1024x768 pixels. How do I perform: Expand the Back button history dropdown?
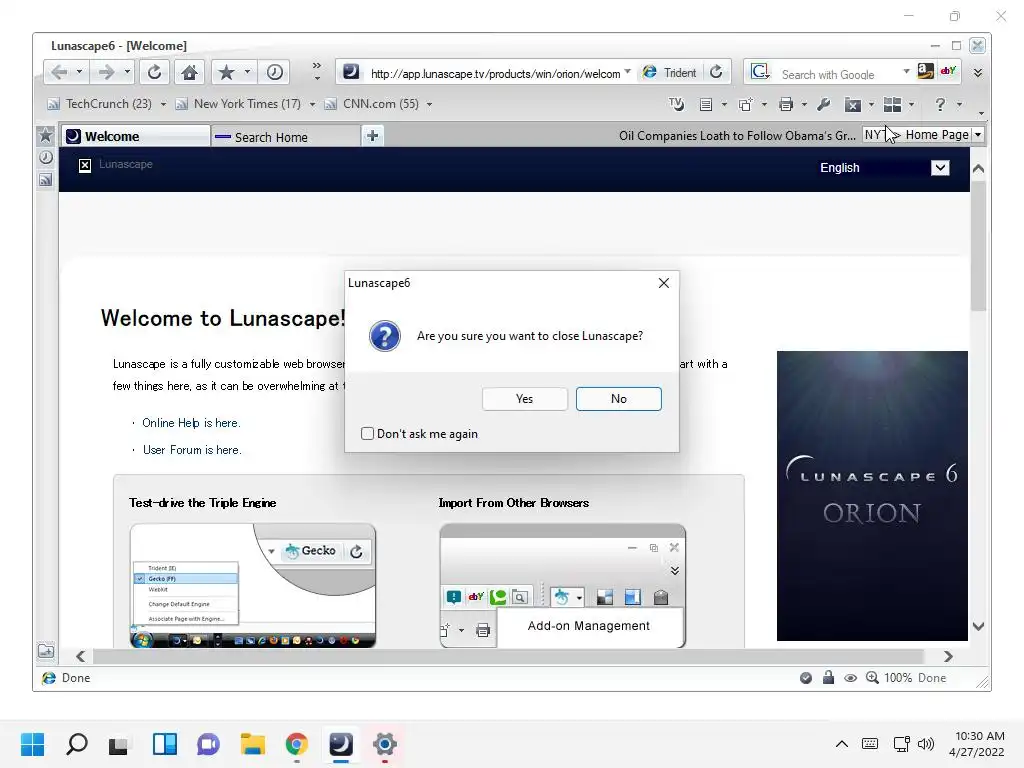coord(79,71)
